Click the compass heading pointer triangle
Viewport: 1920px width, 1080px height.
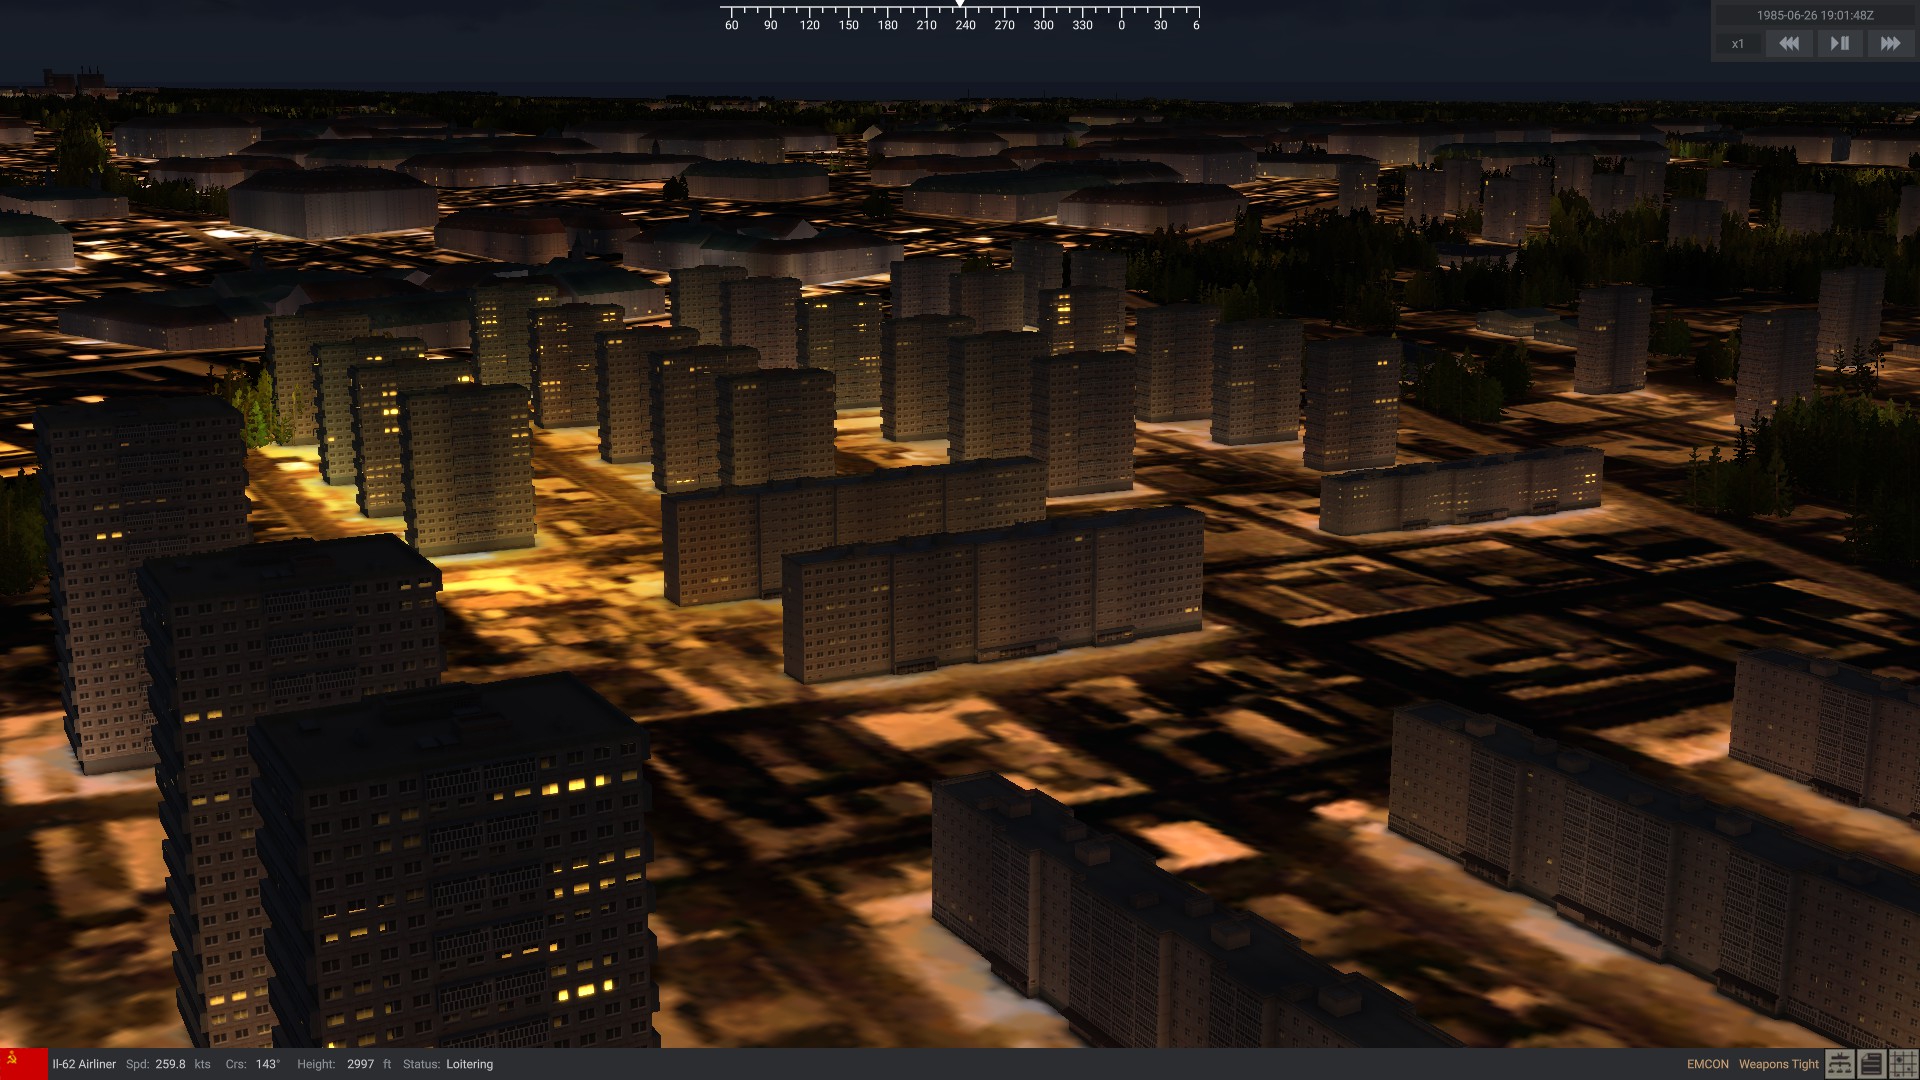coord(960,4)
